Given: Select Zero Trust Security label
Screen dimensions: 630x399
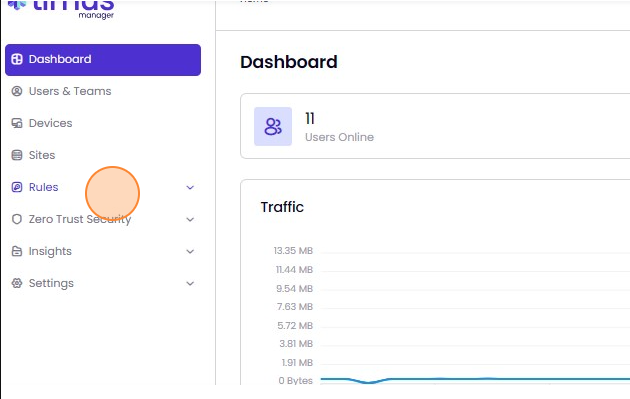Looking at the screenshot, I should coord(80,219).
